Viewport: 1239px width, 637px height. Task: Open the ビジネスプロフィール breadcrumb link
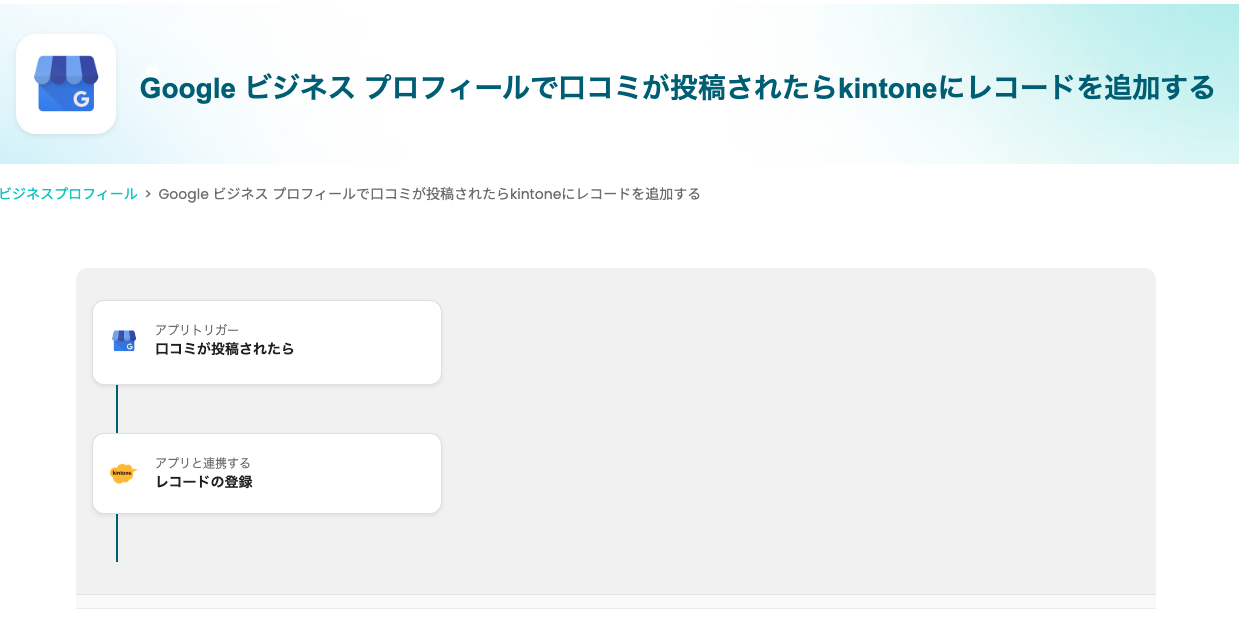(68, 194)
